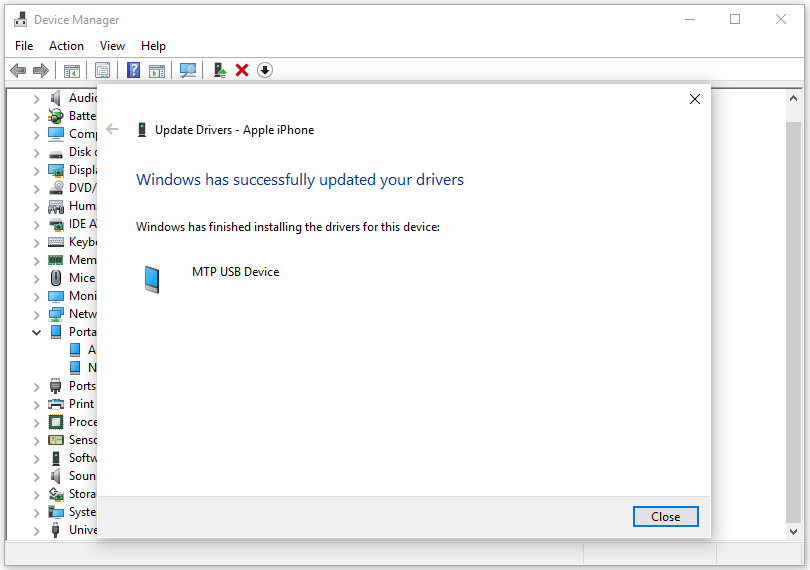Image resolution: width=810 pixels, height=570 pixels.
Task: Click 'Windows has successfully updated your drivers' heading
Action: (x=300, y=180)
